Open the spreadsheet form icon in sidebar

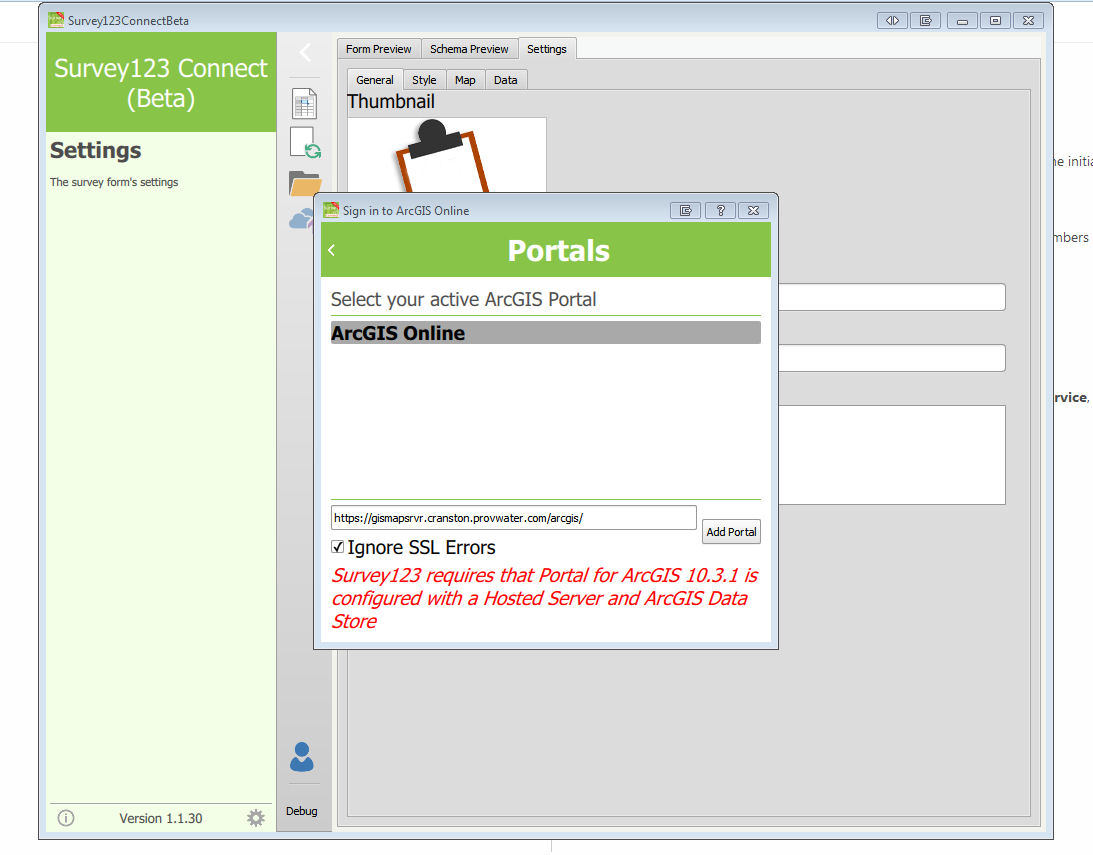coord(305,104)
